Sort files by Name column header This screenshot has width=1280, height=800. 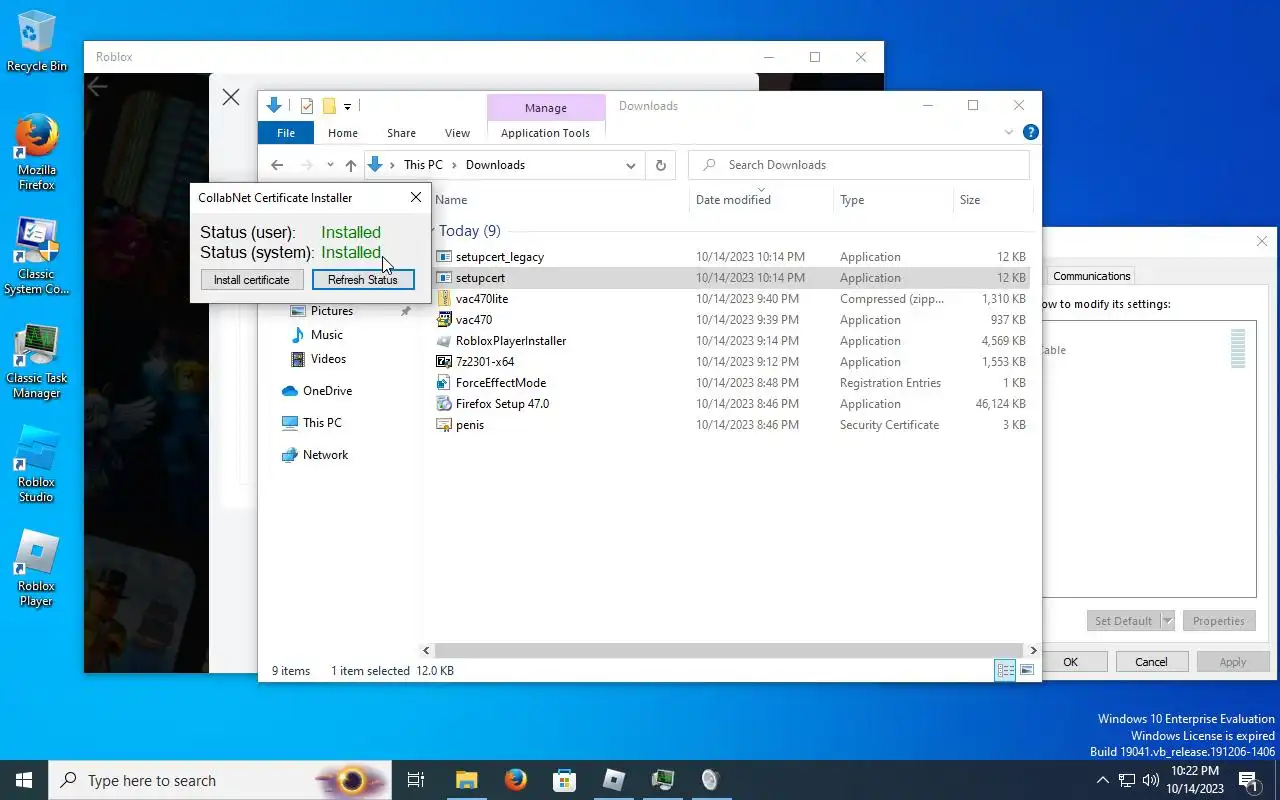pos(560,200)
